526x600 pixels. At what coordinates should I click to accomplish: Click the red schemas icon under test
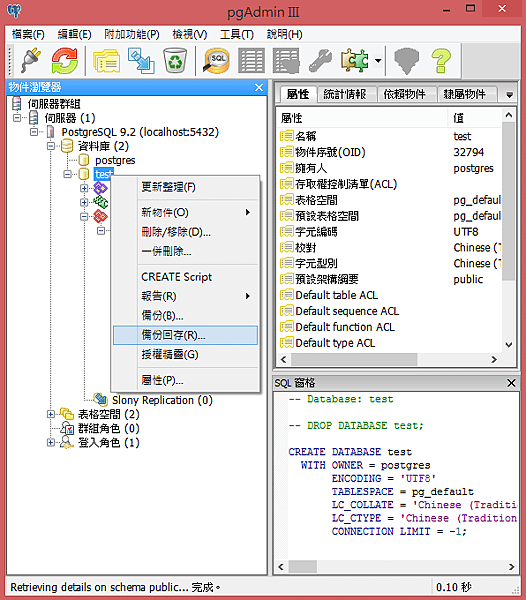(x=101, y=216)
